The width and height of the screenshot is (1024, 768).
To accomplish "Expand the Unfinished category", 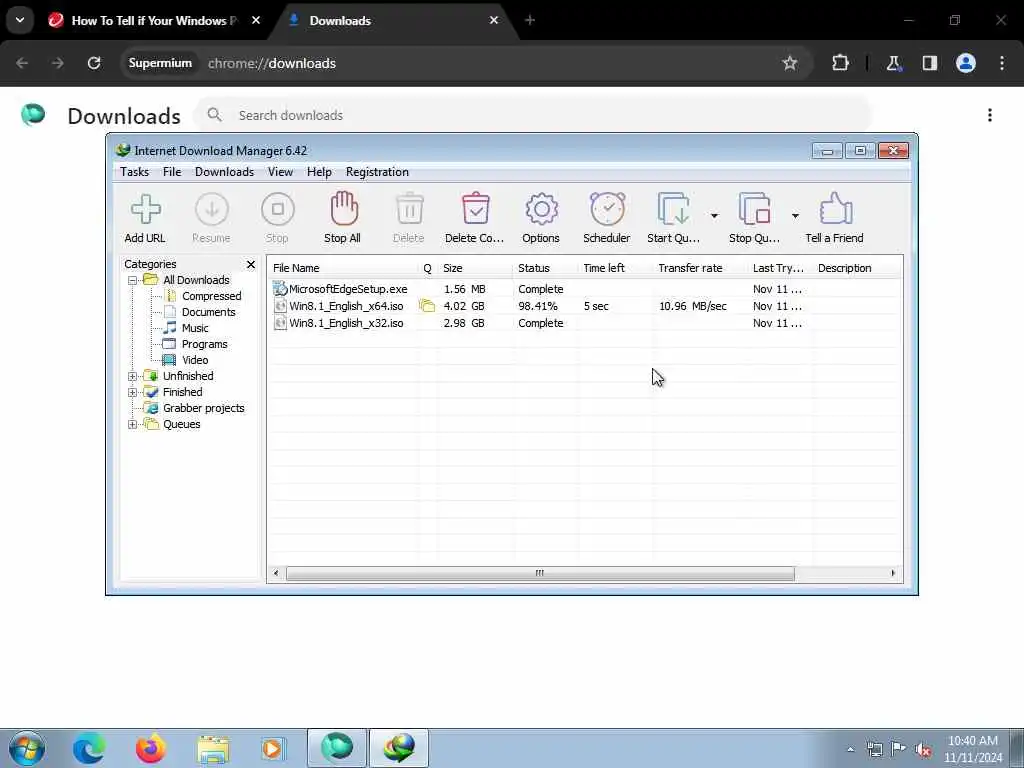I will (x=133, y=376).
